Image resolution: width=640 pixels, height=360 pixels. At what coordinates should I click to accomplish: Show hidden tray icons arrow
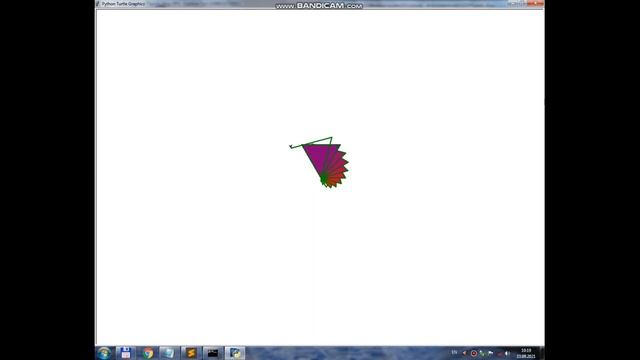[x=464, y=353]
